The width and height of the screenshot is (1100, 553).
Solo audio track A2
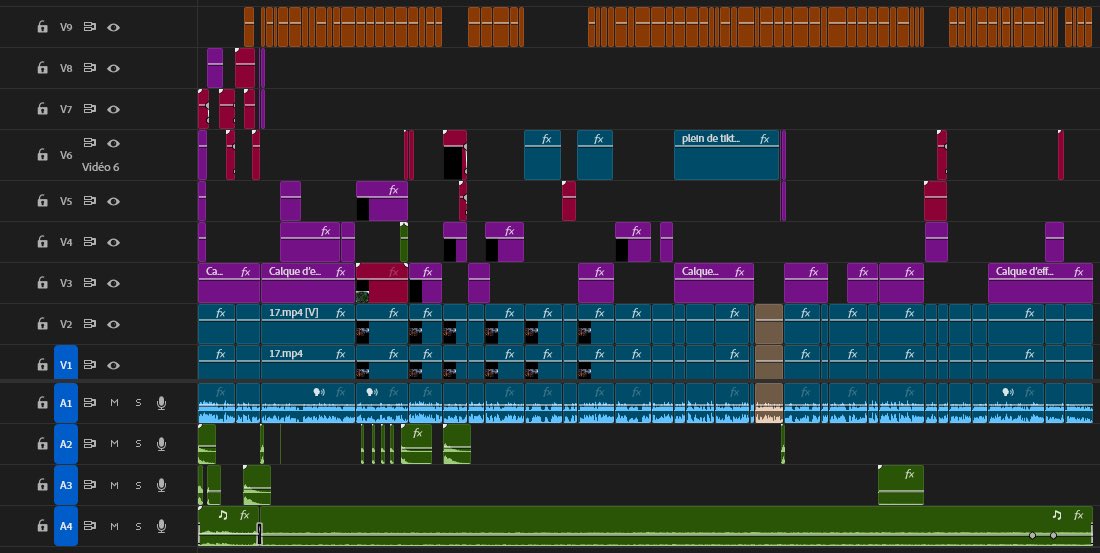pos(138,444)
